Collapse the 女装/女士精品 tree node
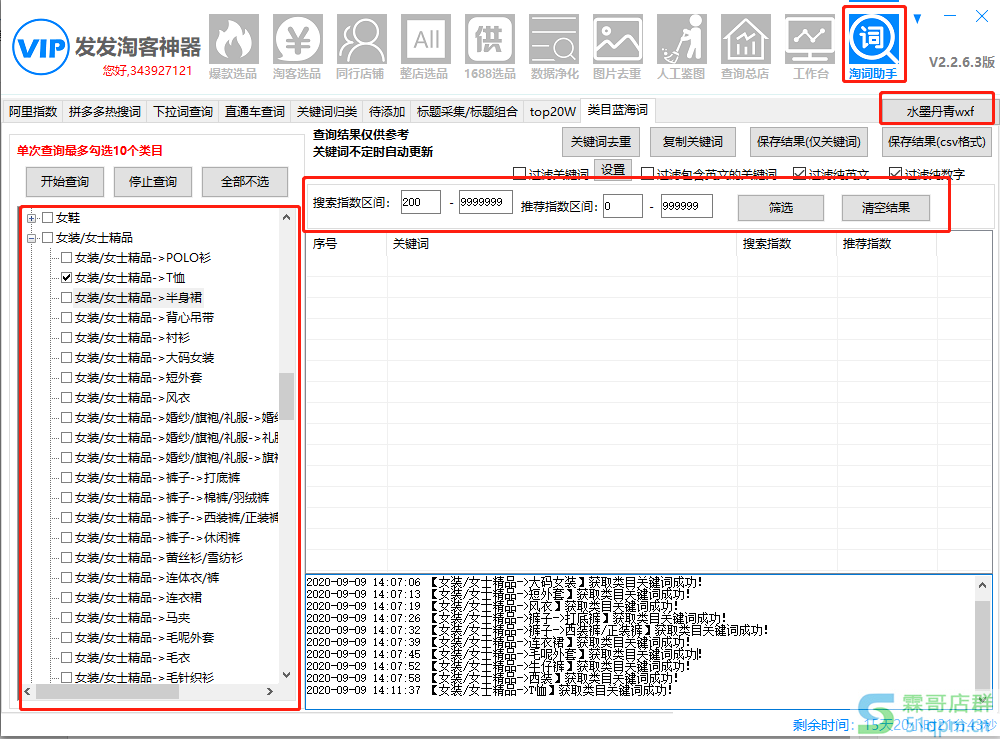 31,238
